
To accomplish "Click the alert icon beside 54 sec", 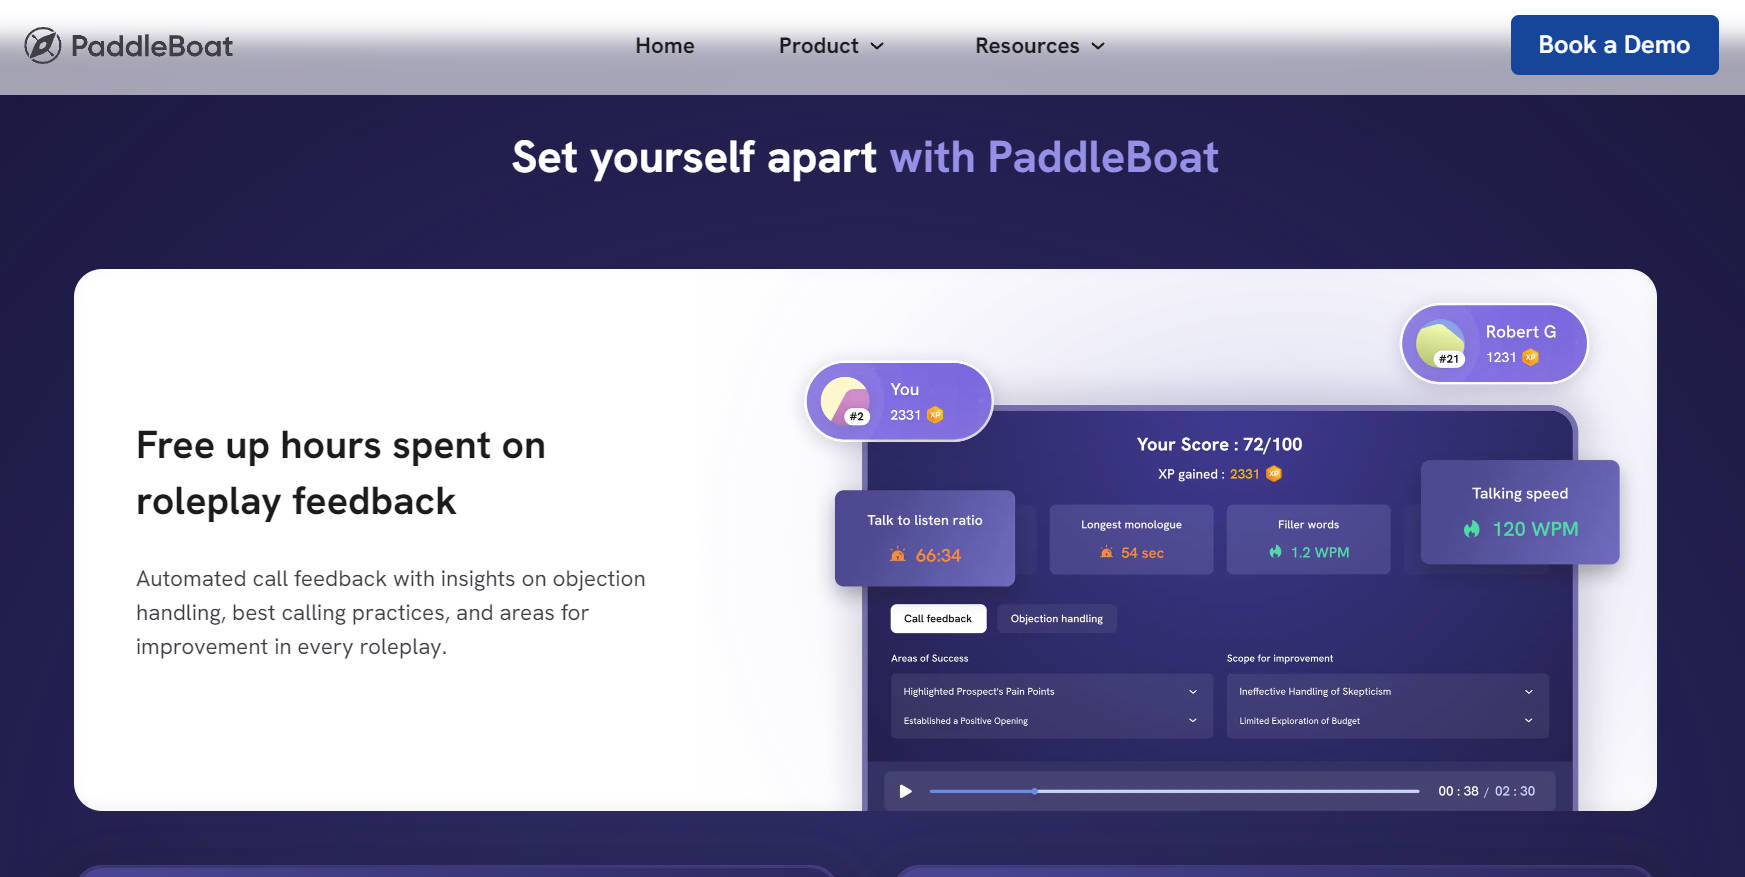I will [1106, 552].
